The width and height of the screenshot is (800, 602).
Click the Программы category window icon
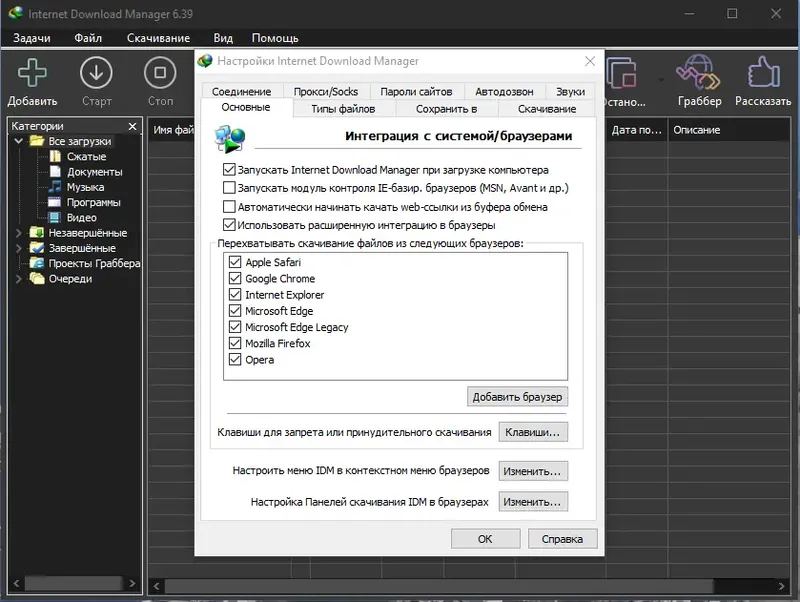(x=55, y=202)
